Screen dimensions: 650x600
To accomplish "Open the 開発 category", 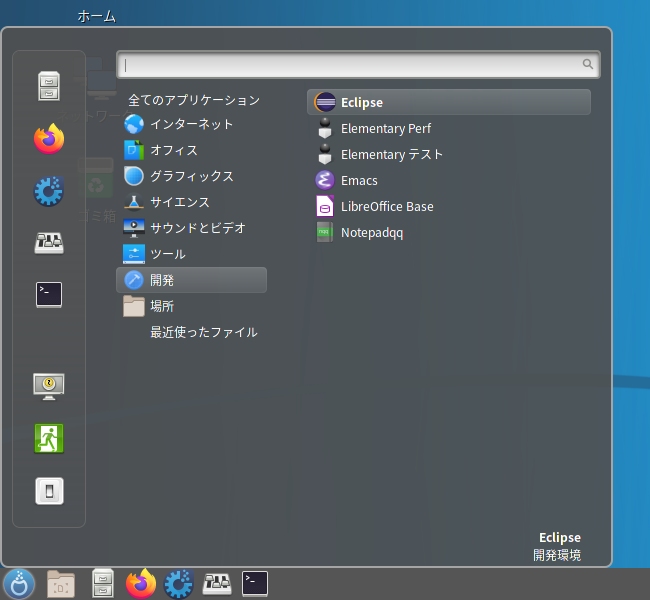I will [x=192, y=280].
